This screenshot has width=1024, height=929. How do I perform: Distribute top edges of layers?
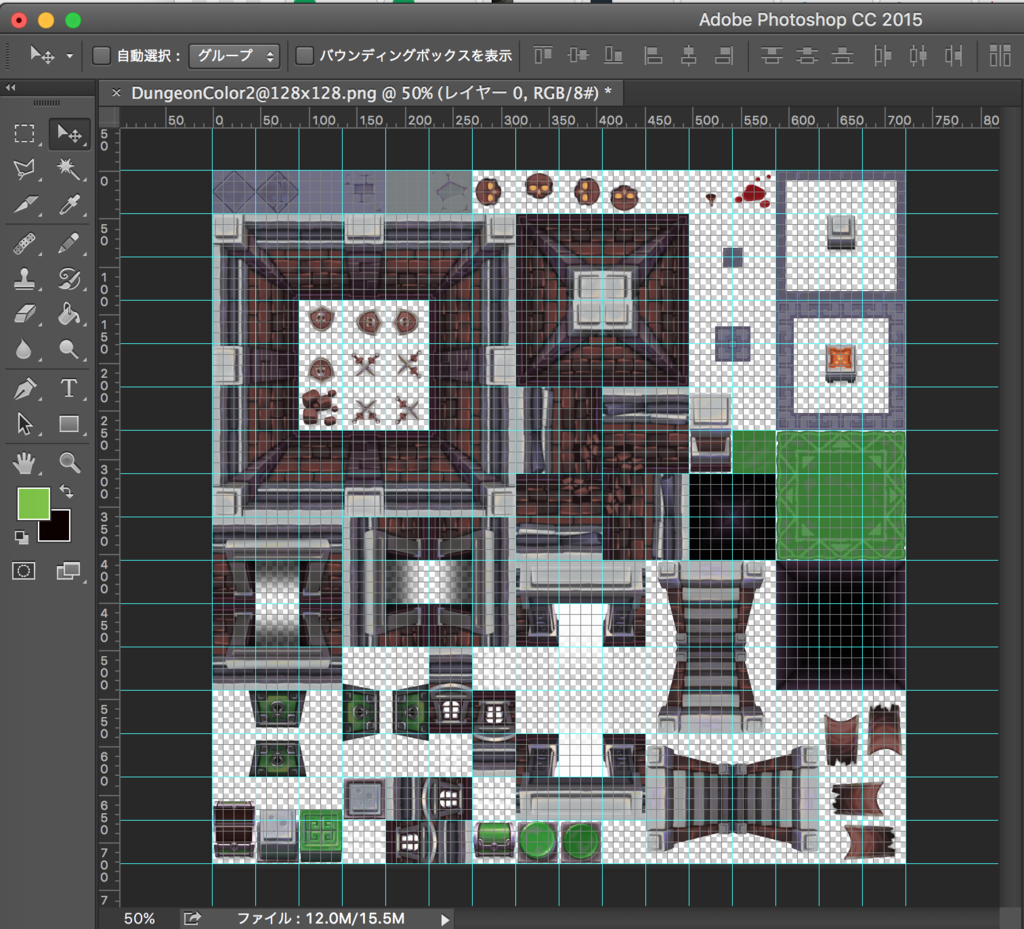coord(771,55)
